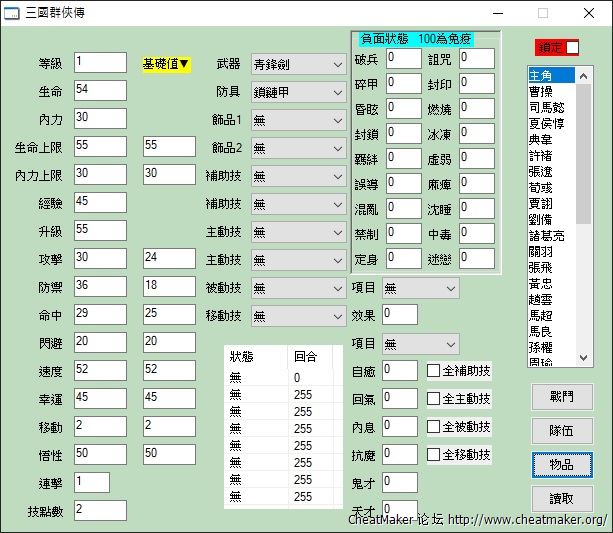The height and width of the screenshot is (533, 613).
Task: Open the 飾品1 dropdown
Action: click(x=299, y=120)
